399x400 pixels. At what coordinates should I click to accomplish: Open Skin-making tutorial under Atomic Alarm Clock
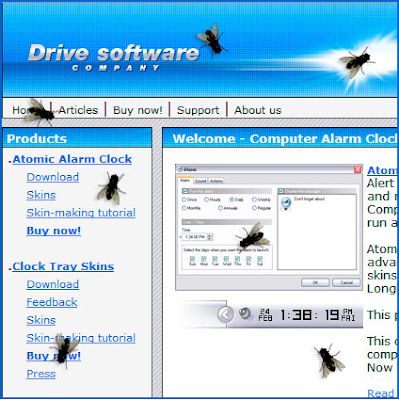[81, 213]
